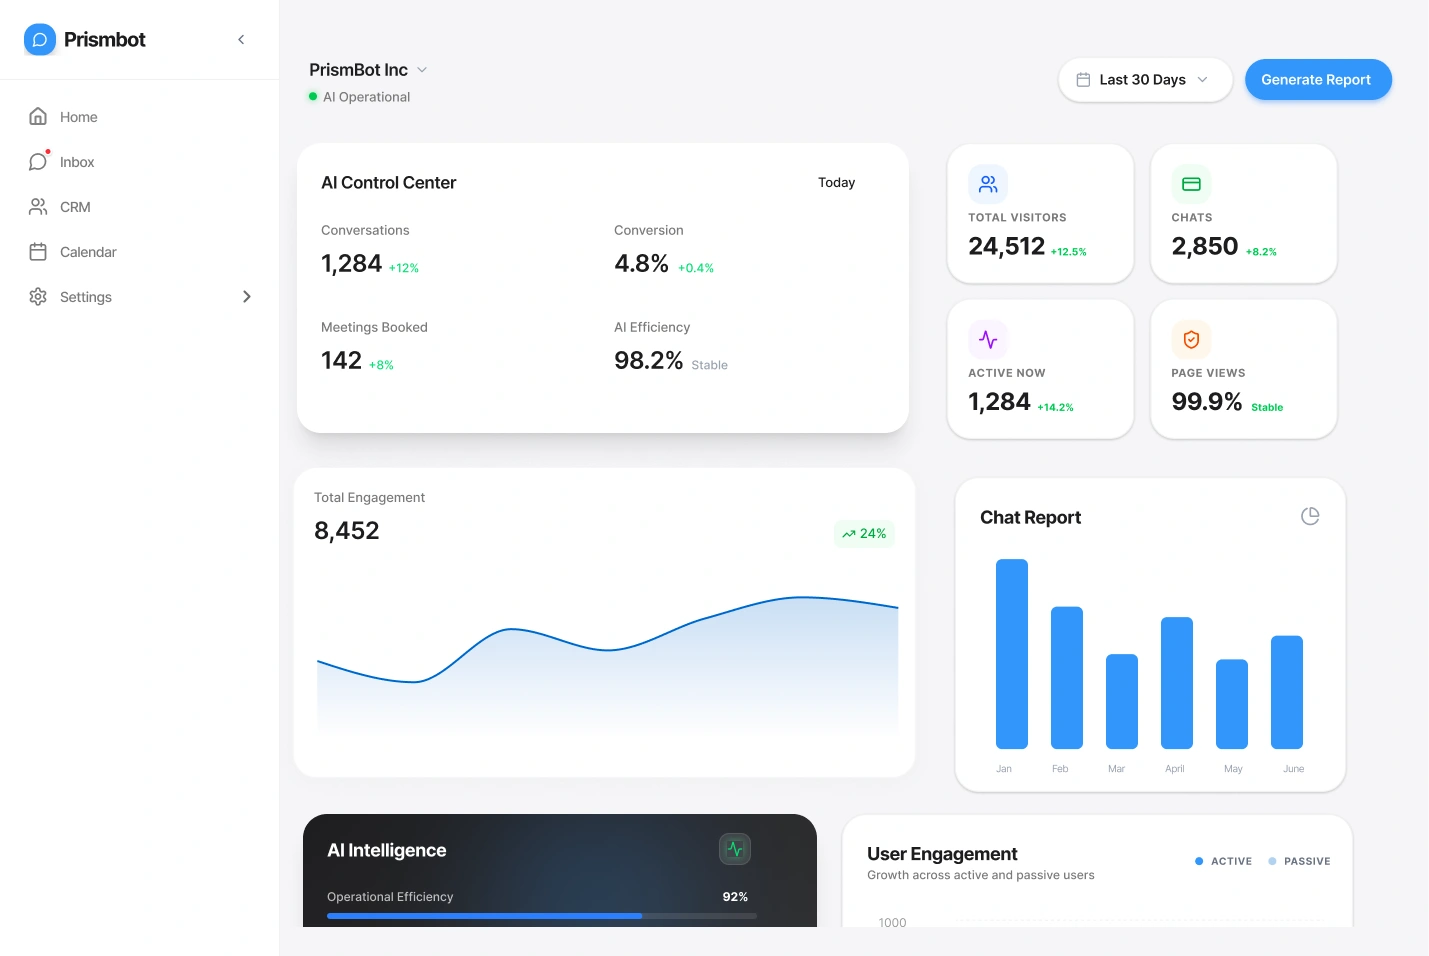
Task: Toggle the PASSIVE legend series
Action: 1299,861
